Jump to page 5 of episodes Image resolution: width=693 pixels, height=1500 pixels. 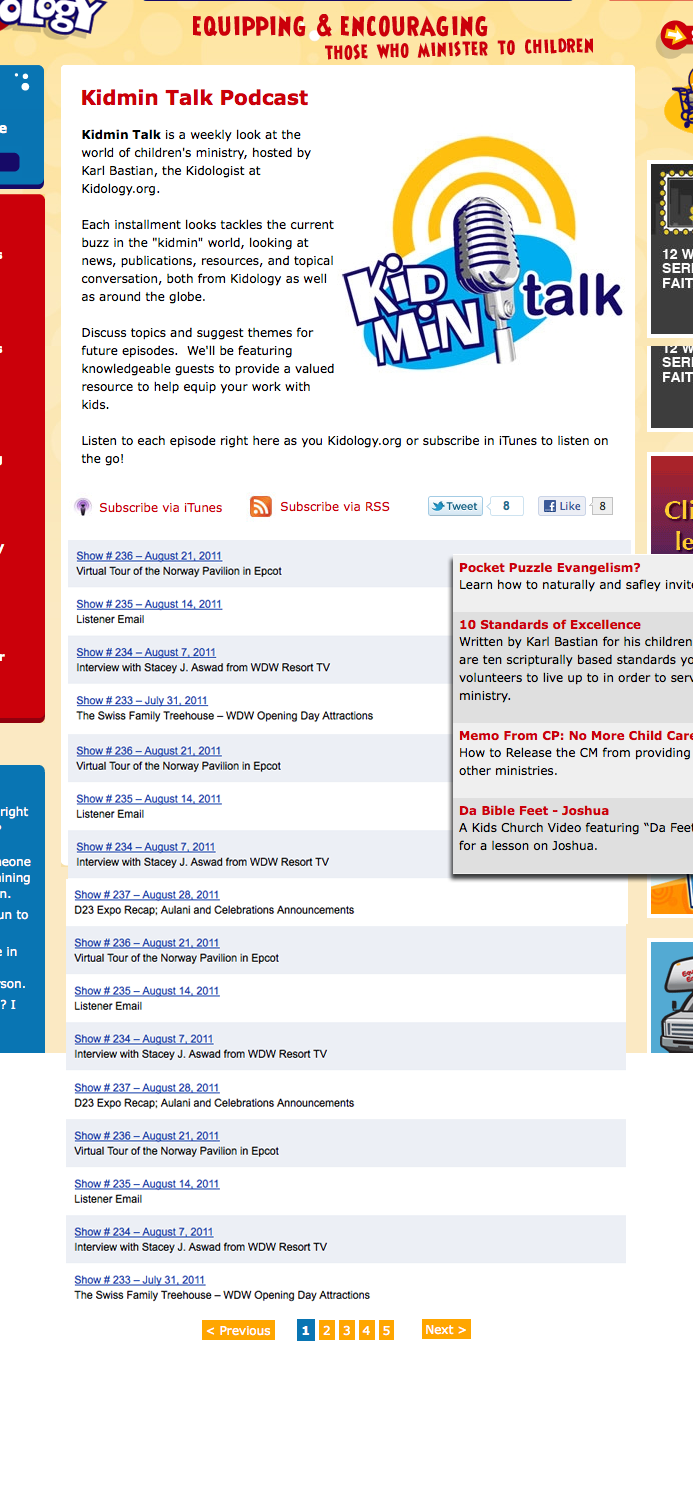386,1330
